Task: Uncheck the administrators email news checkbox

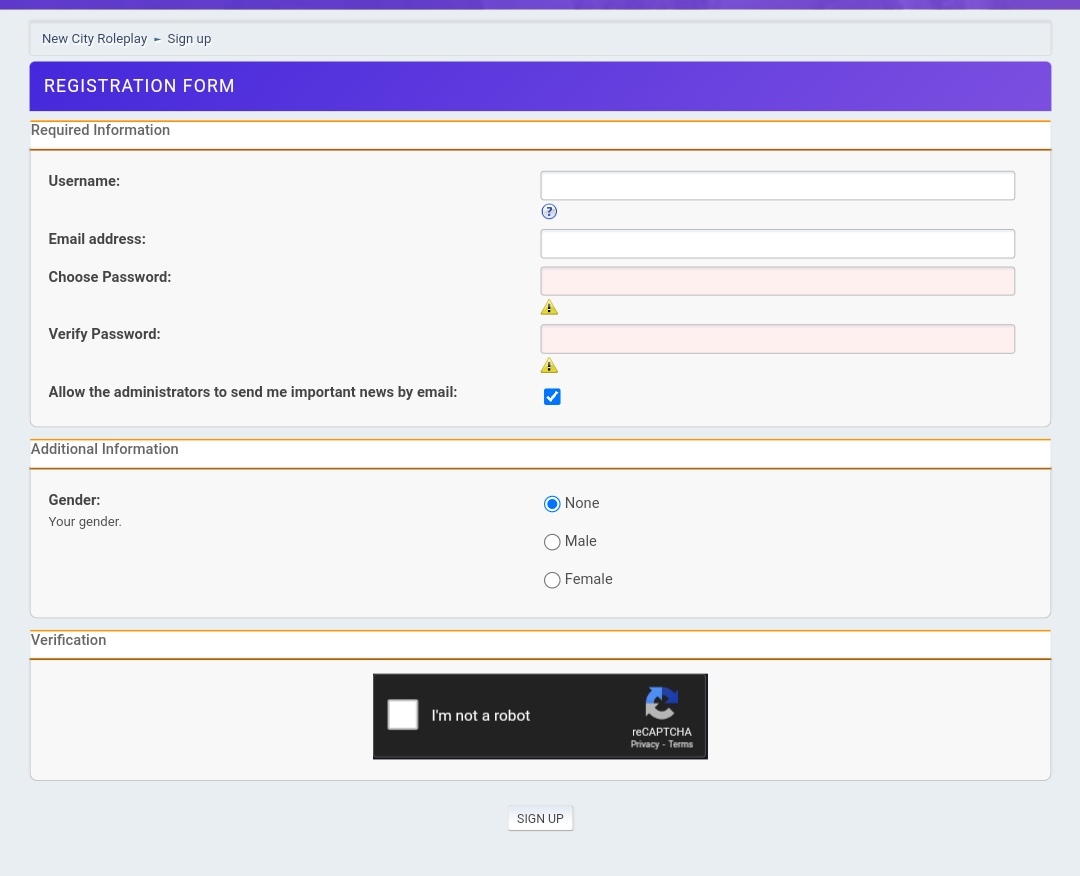Action: click(552, 397)
